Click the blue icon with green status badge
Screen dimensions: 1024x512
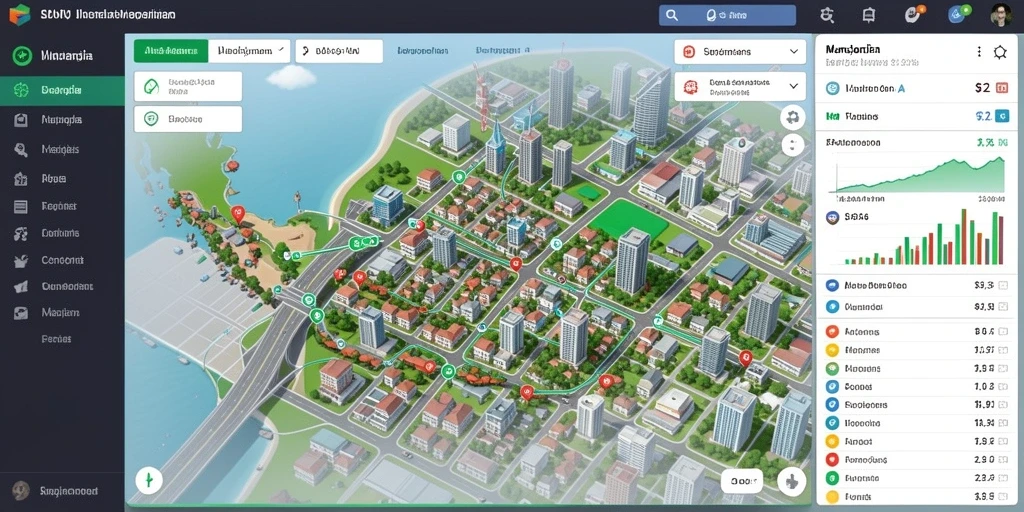959,14
